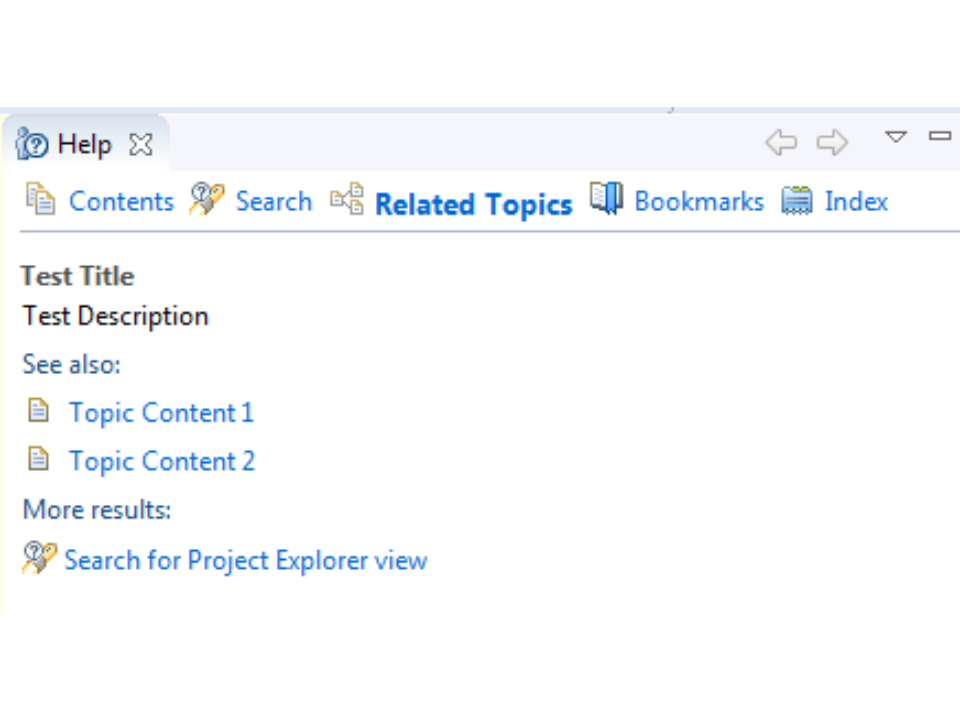Click the Help view question mark icon
Screen dimensions: 960x720
point(32,145)
